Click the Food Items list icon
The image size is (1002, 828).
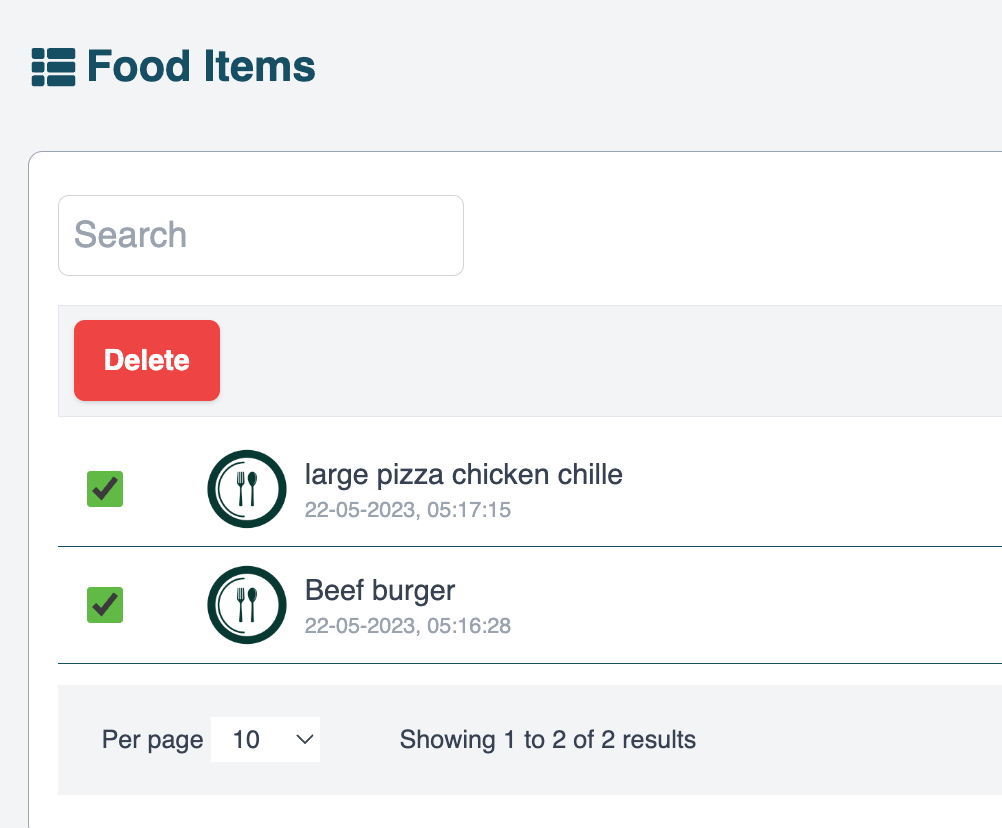point(54,67)
